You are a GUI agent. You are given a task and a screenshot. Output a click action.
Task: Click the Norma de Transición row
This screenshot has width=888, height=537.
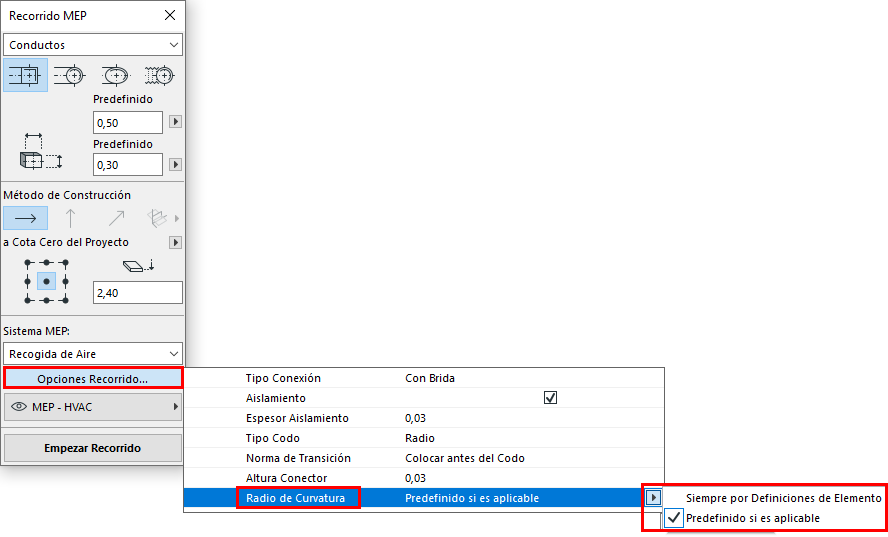point(424,458)
